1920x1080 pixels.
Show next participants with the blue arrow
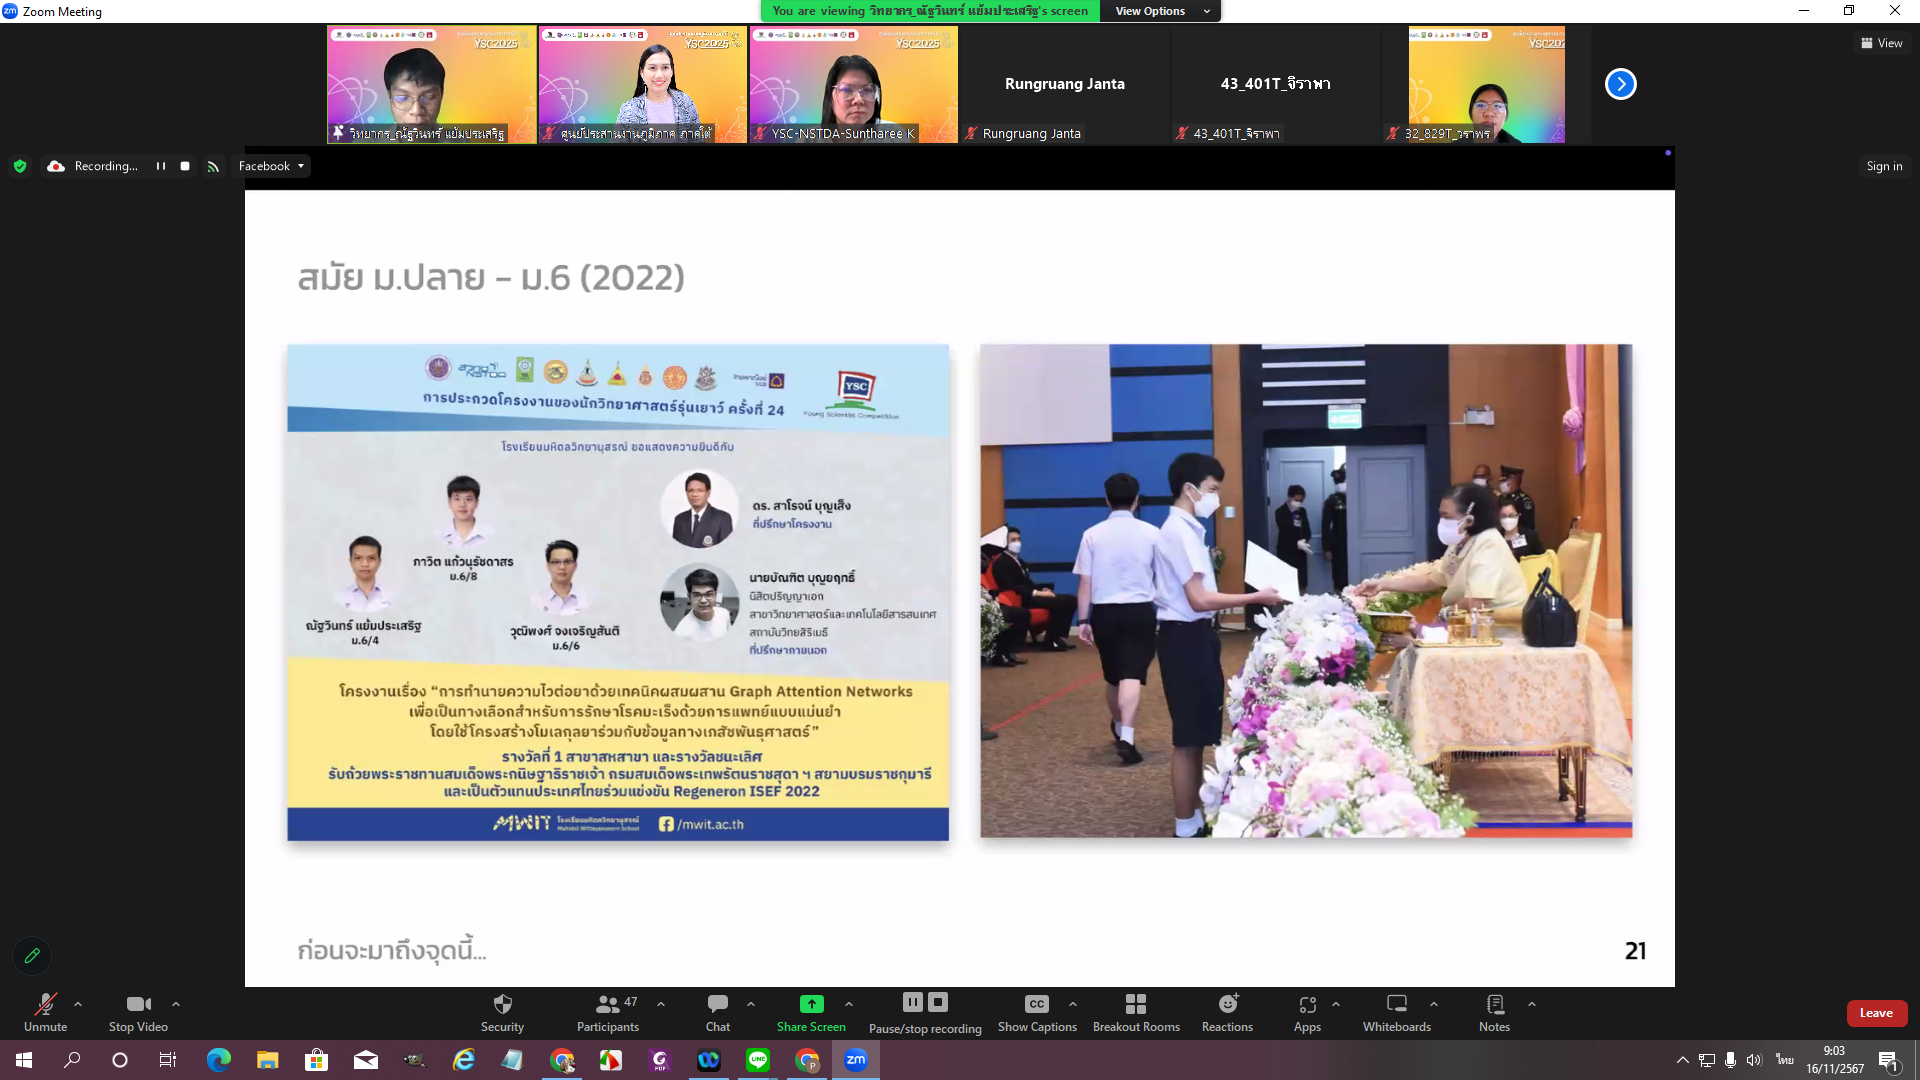click(1620, 84)
